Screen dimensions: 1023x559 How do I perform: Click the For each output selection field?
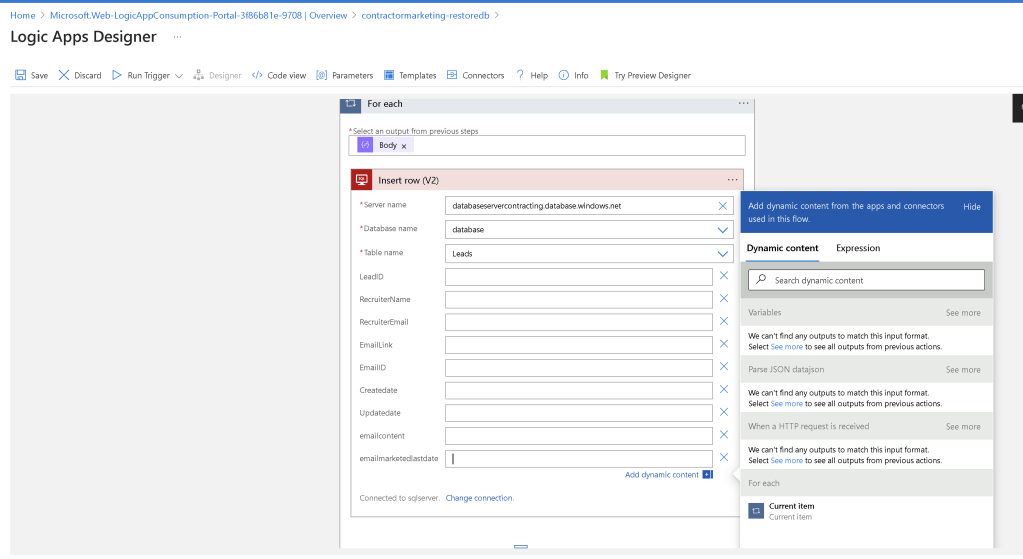[547, 145]
